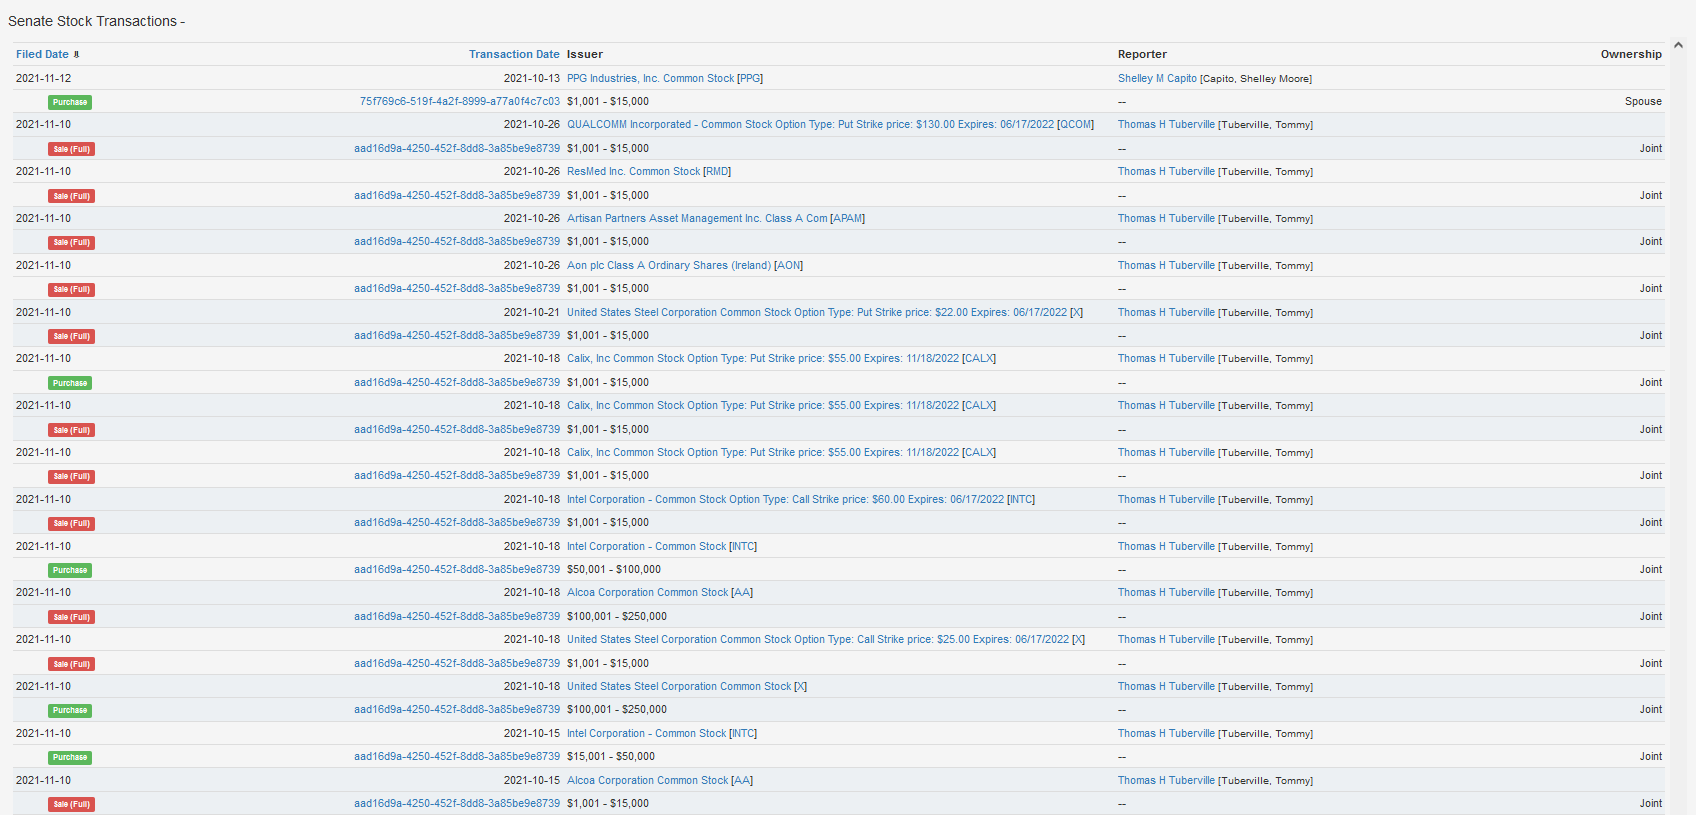Open aad16d9a transaction ID under the QUALCOMM row
The image size is (1696, 815).
457,148
